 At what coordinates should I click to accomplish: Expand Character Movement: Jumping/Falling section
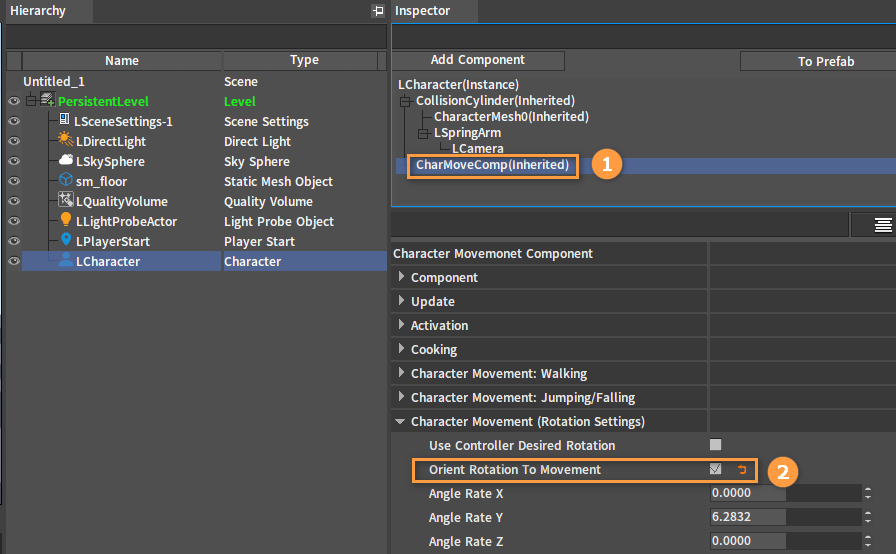coord(401,396)
